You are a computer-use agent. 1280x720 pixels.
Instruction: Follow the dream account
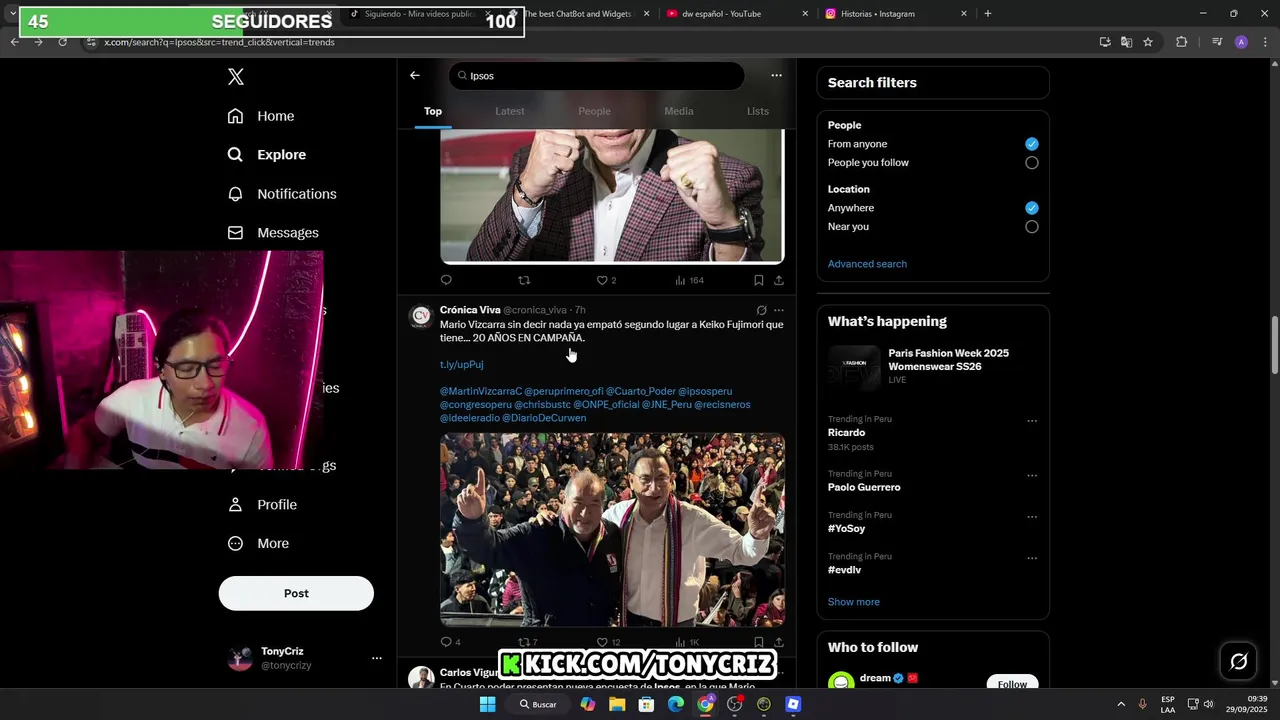click(1012, 684)
